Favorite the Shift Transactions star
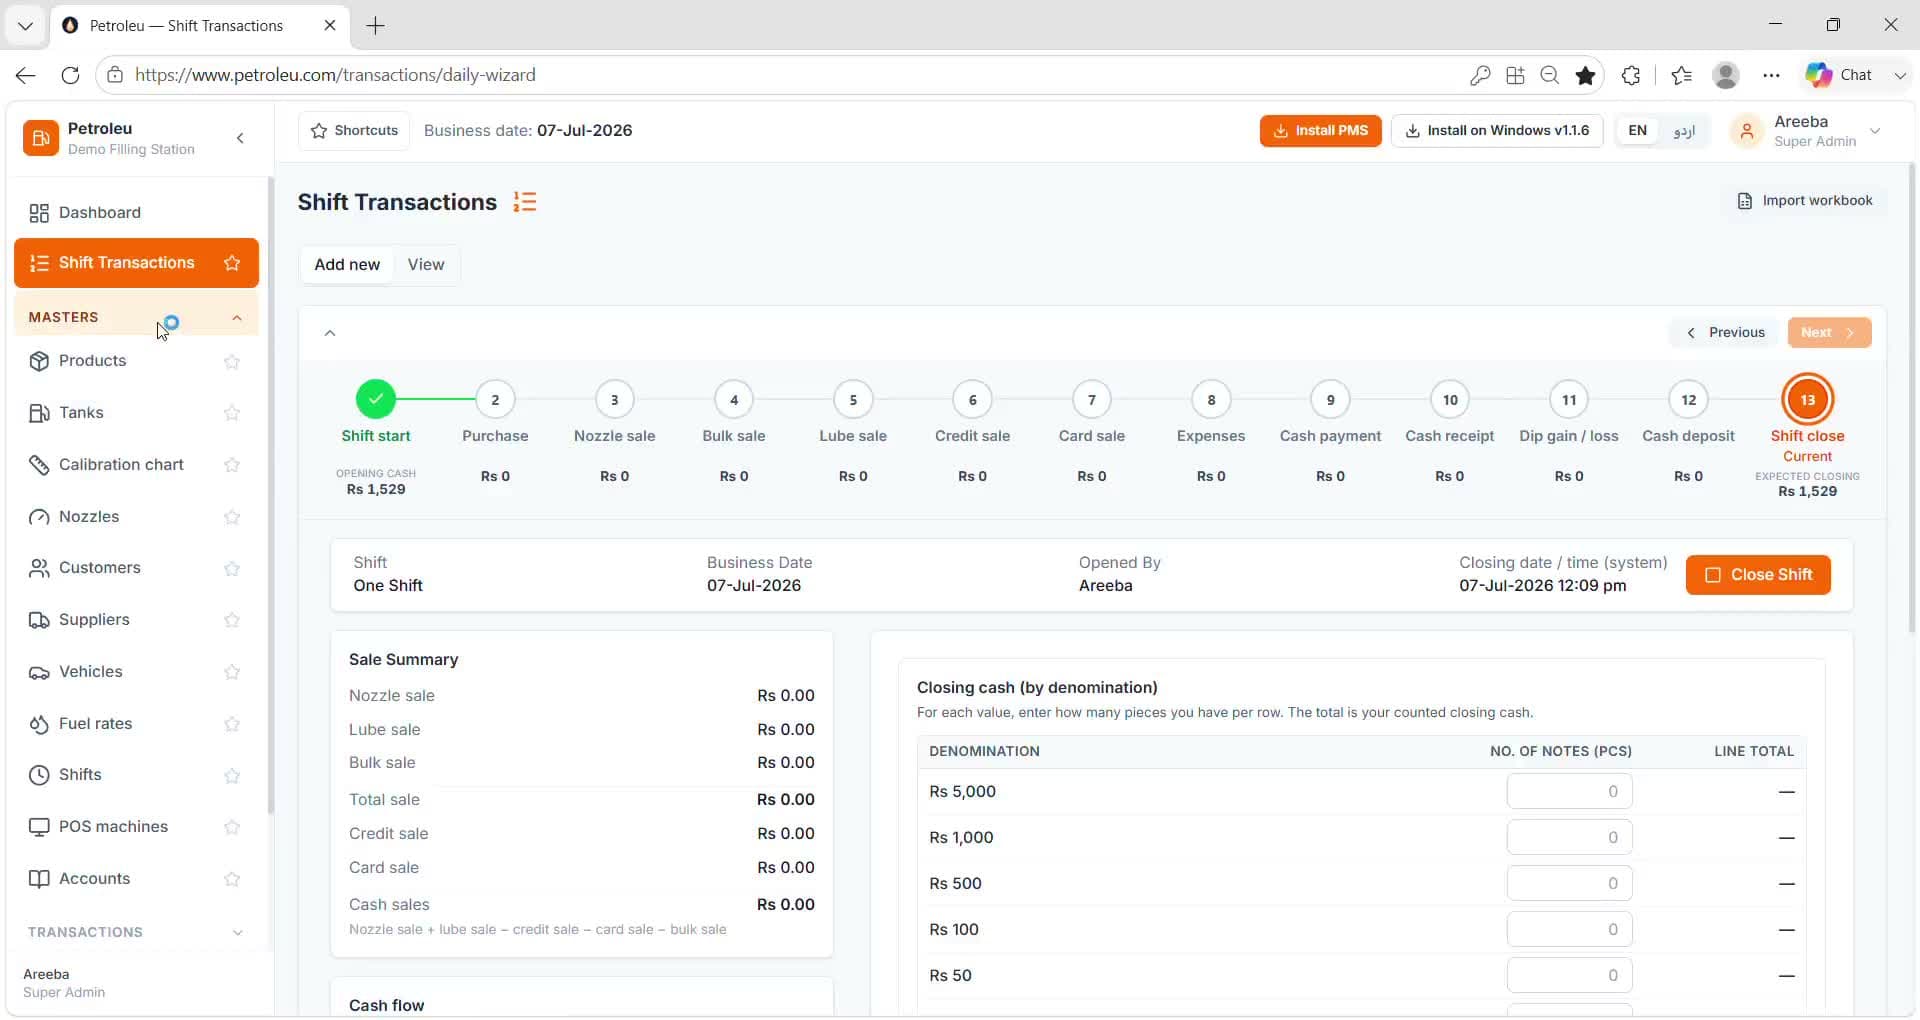Screen dimensions: 1920x1020 click(232, 263)
